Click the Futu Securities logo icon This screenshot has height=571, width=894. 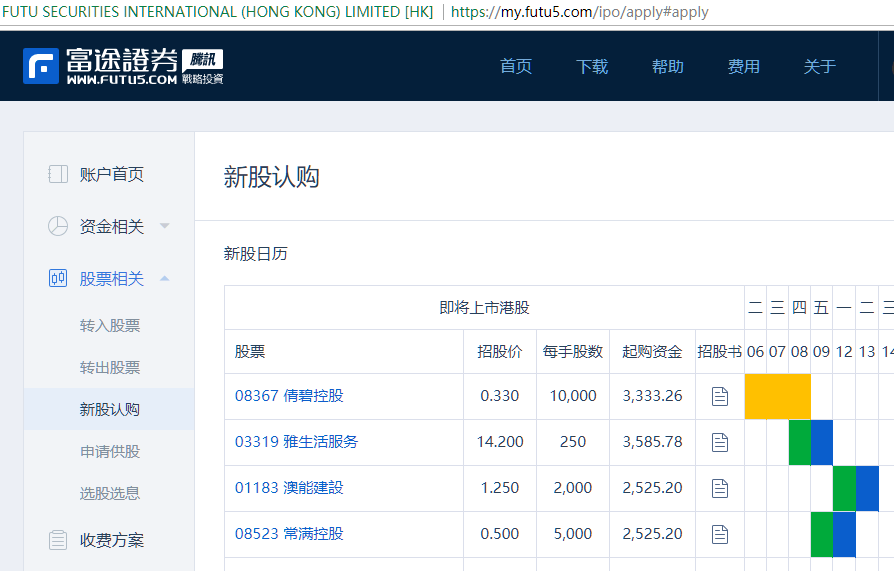[40, 66]
